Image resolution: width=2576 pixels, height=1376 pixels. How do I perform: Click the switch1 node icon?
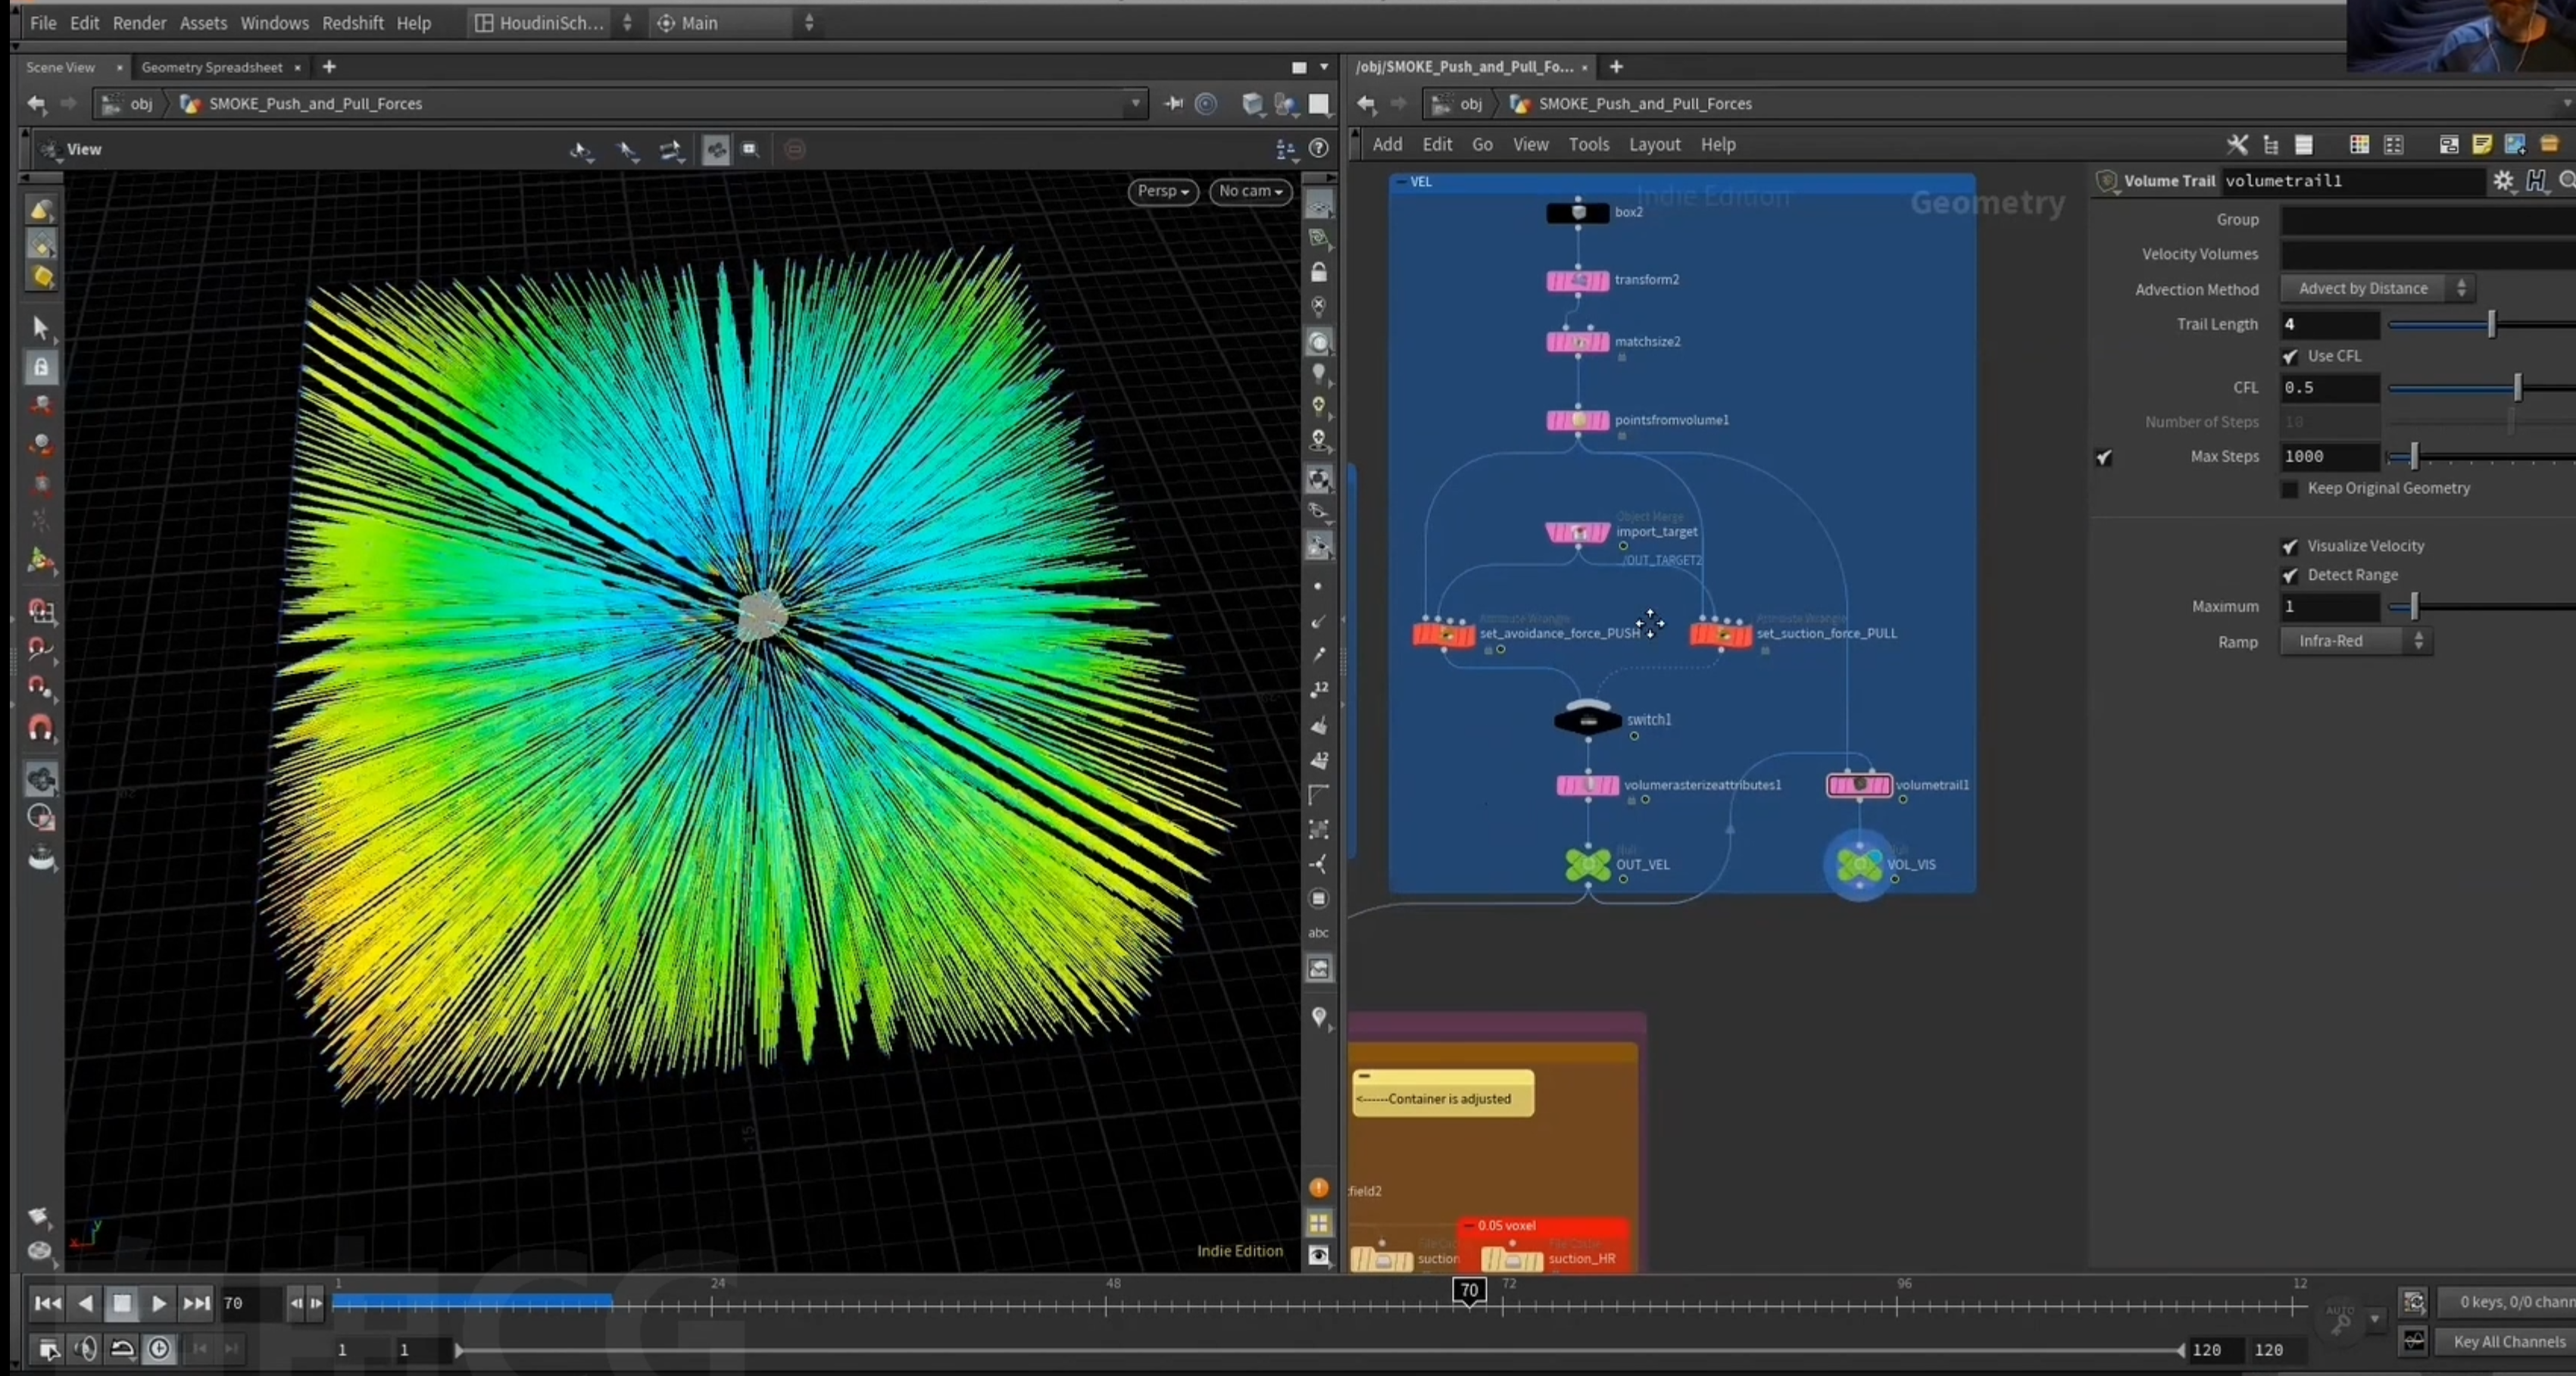tap(1587, 720)
